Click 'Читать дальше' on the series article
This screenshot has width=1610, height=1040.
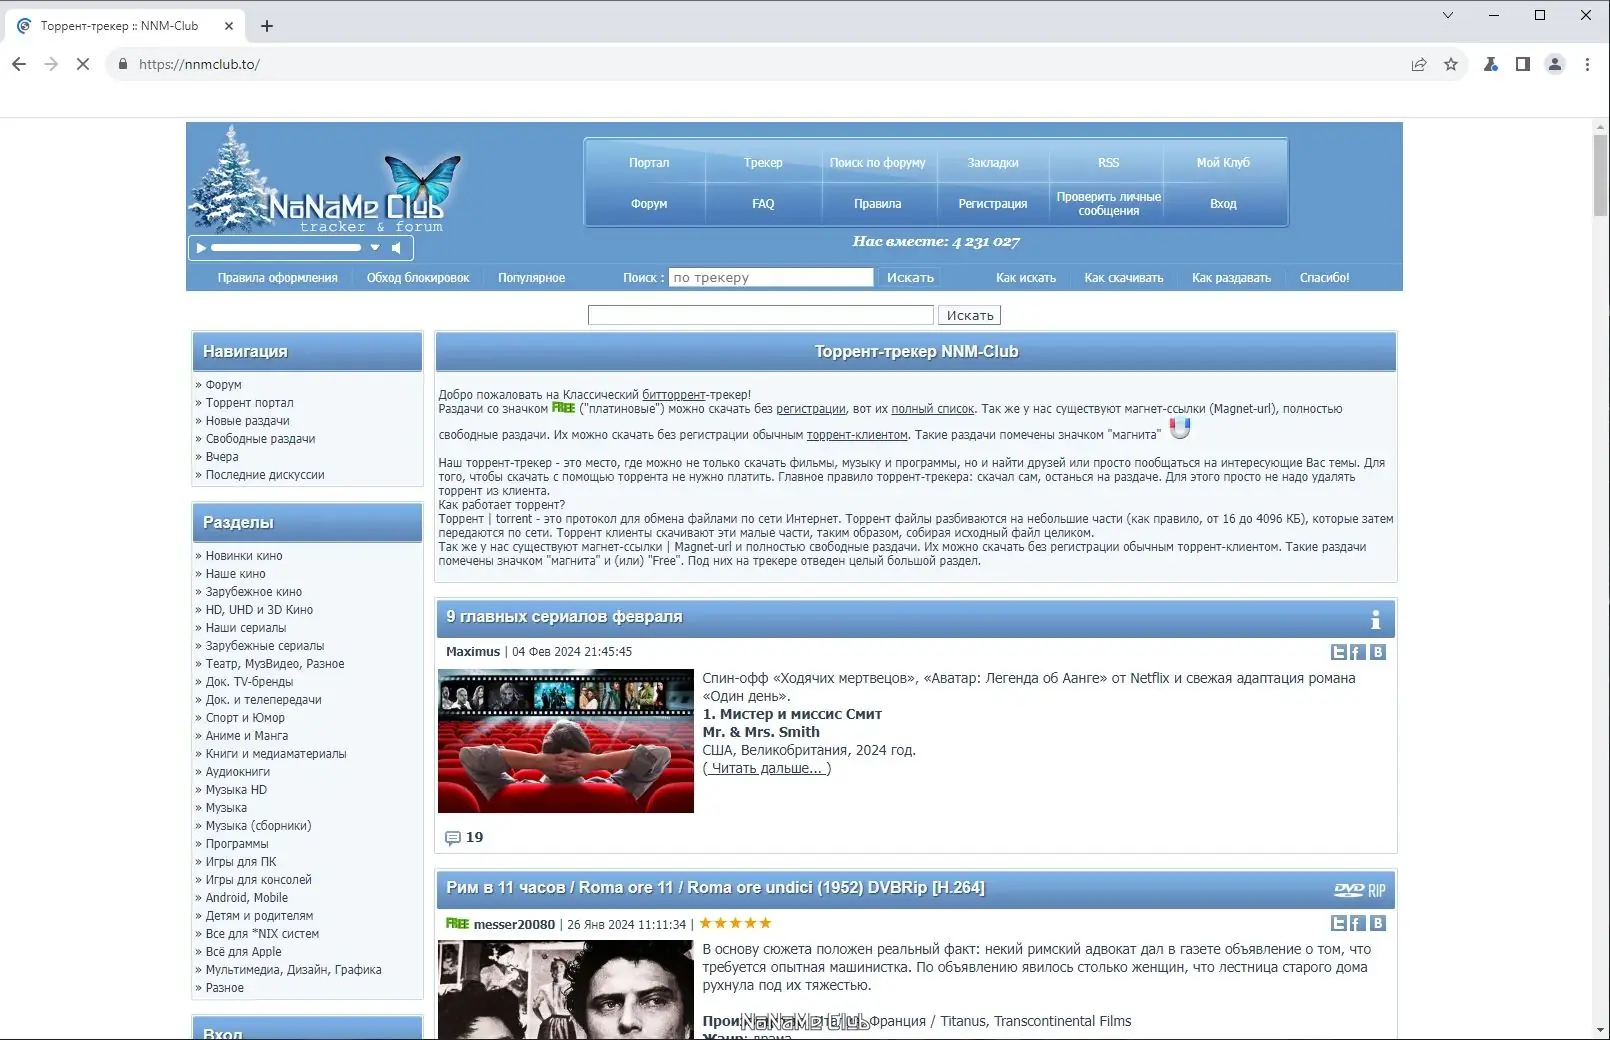767,768
